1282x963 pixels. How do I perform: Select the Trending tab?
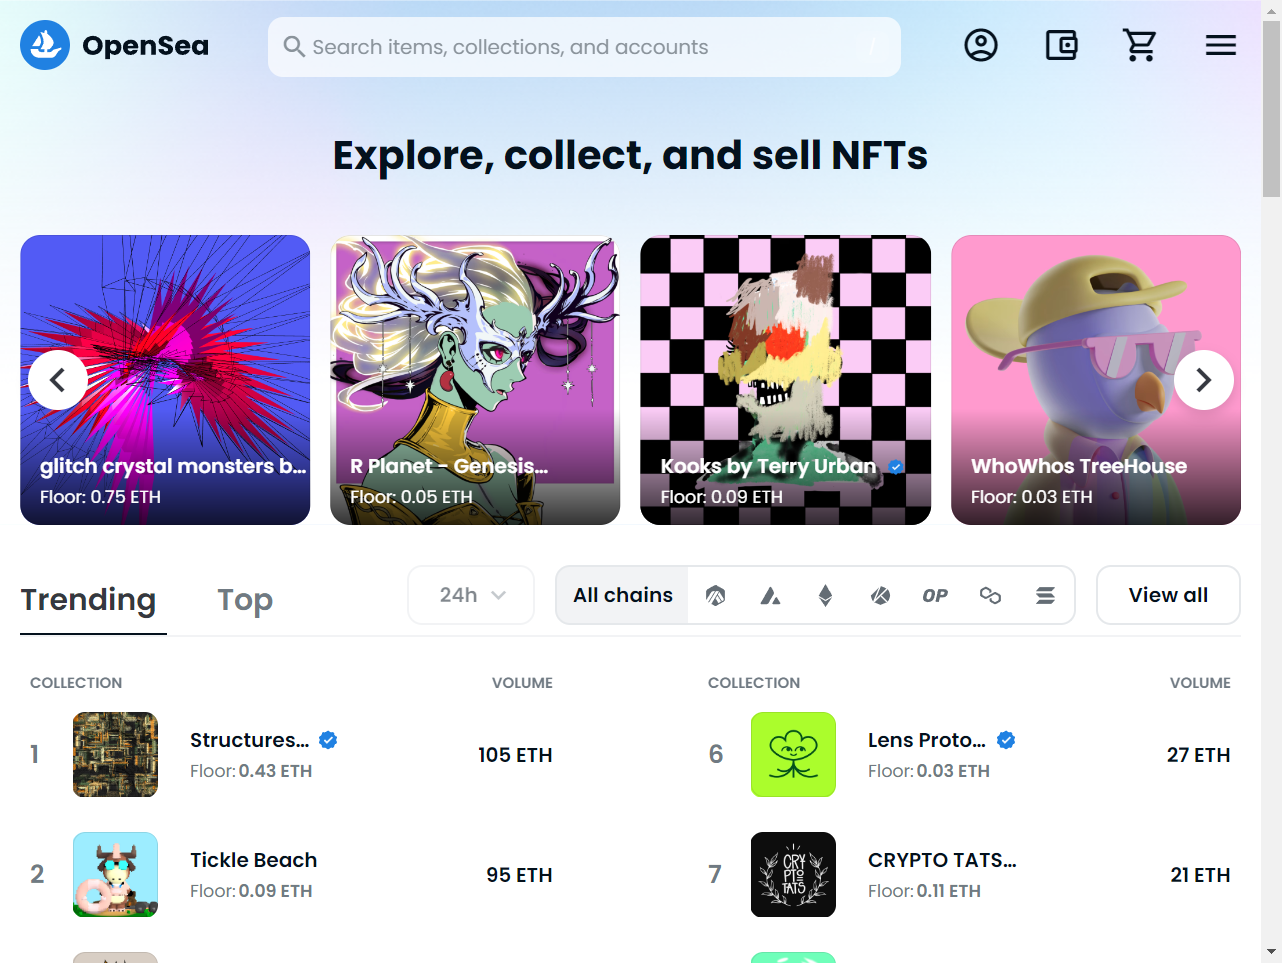88,600
